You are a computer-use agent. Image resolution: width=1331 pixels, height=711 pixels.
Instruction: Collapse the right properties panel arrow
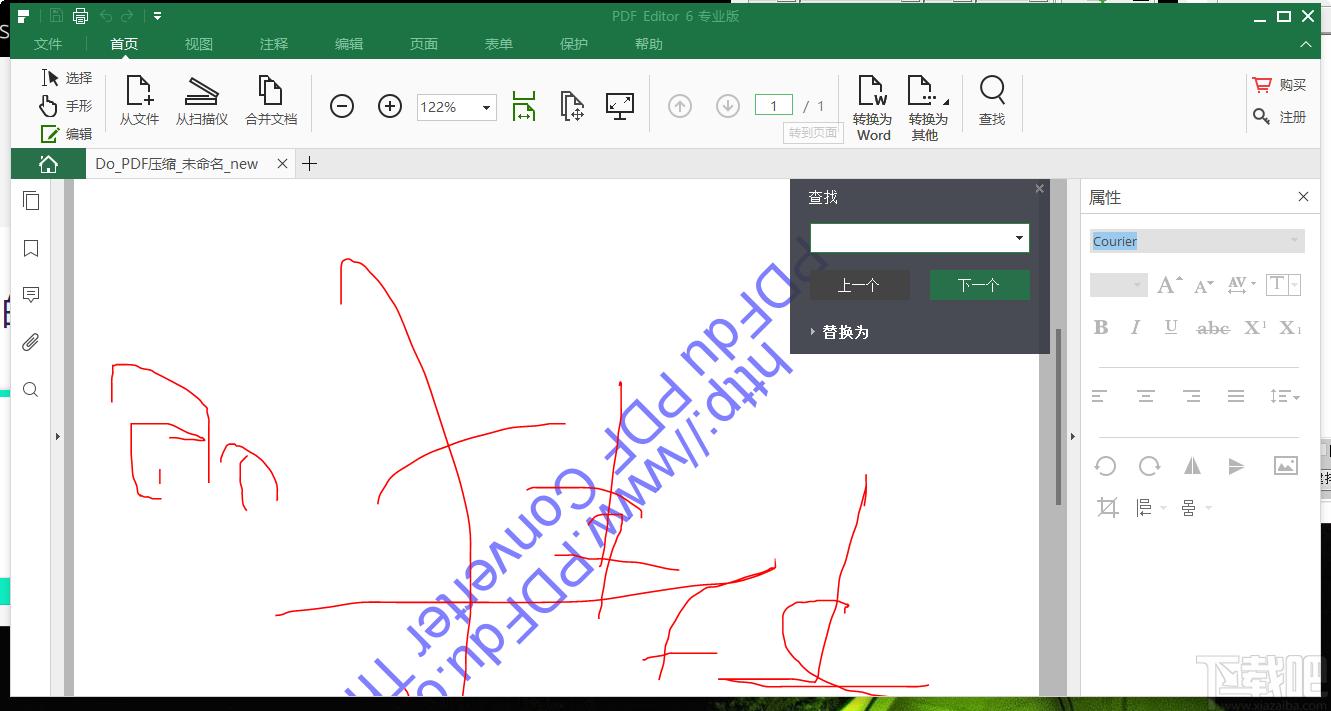click(1073, 437)
